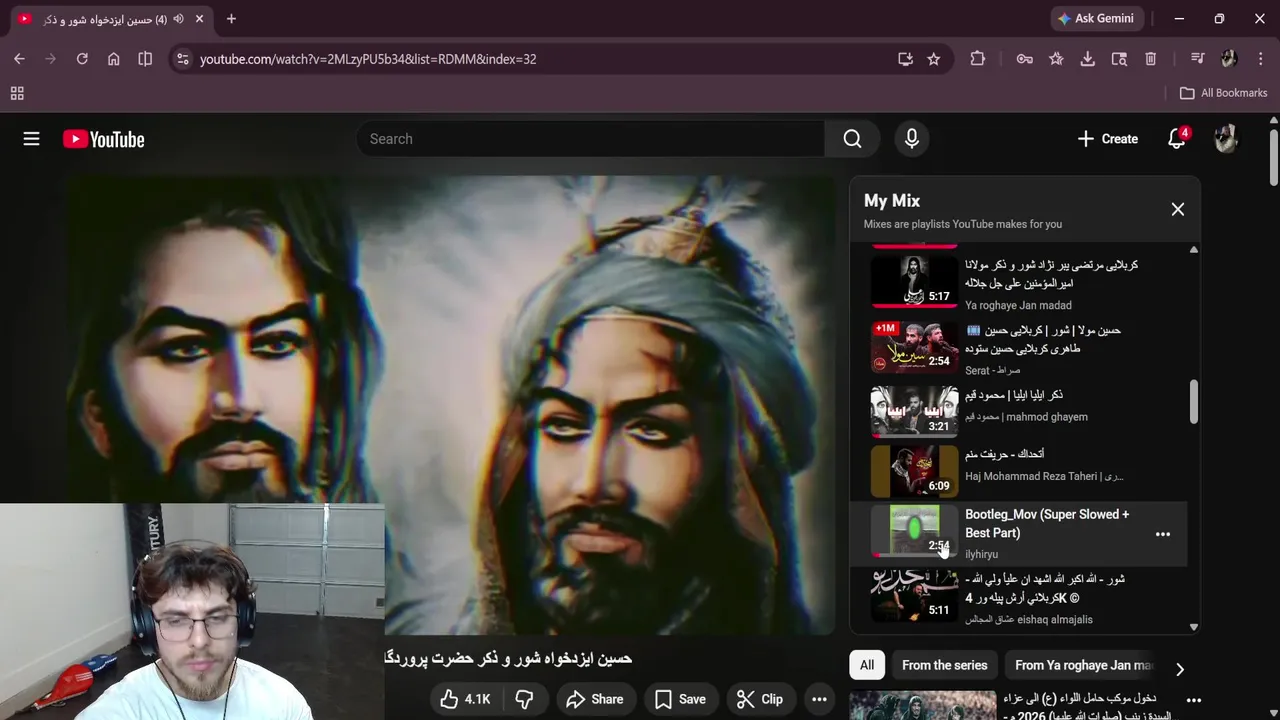
Task: Select the 'All' filter chip
Action: pyautogui.click(x=867, y=665)
